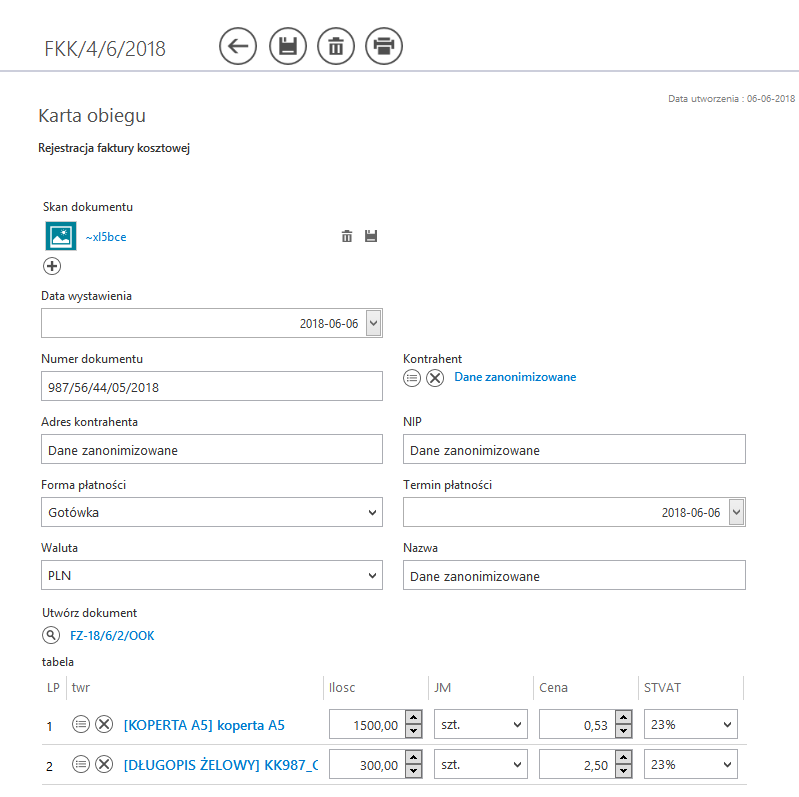Expand STVAT 23% dropdown in row 2
The image size is (799, 797).
click(x=691, y=764)
